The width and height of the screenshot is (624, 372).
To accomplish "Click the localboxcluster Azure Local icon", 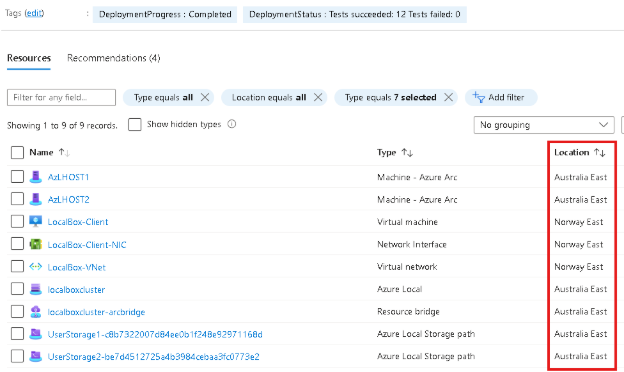I will (x=35, y=289).
